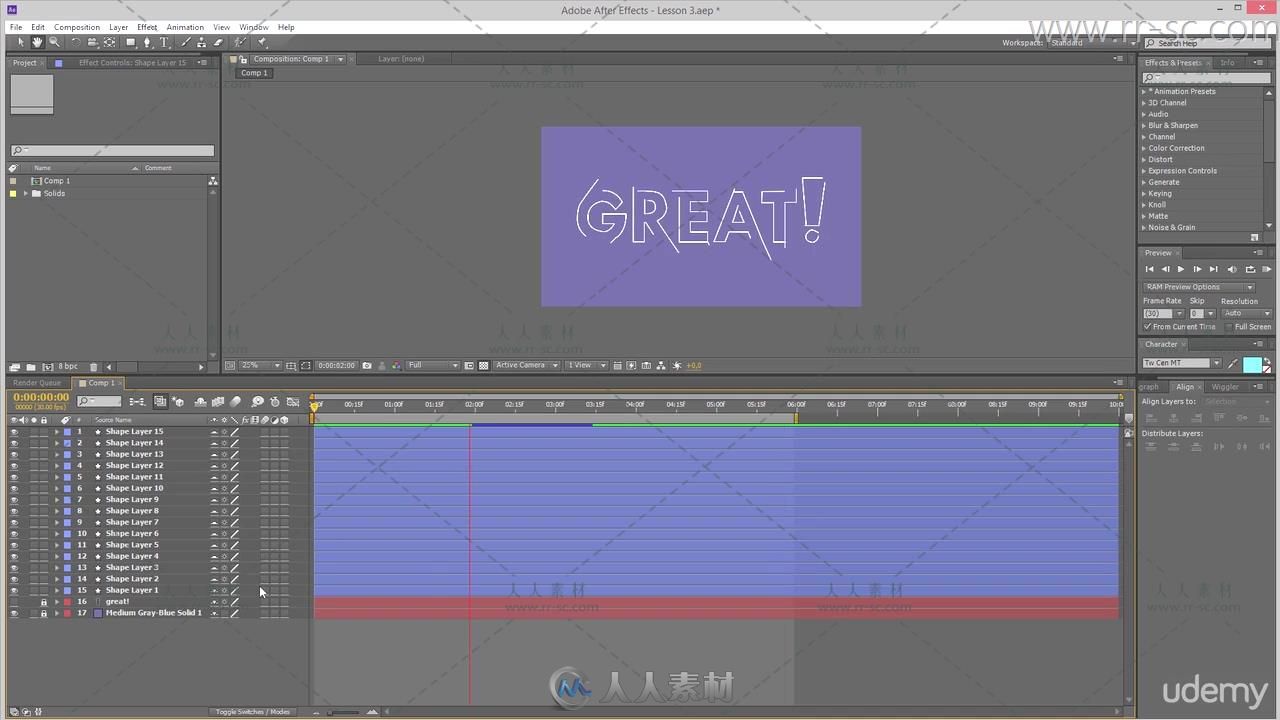Play the preview with Play button
This screenshot has width=1280, height=720.
1181,269
